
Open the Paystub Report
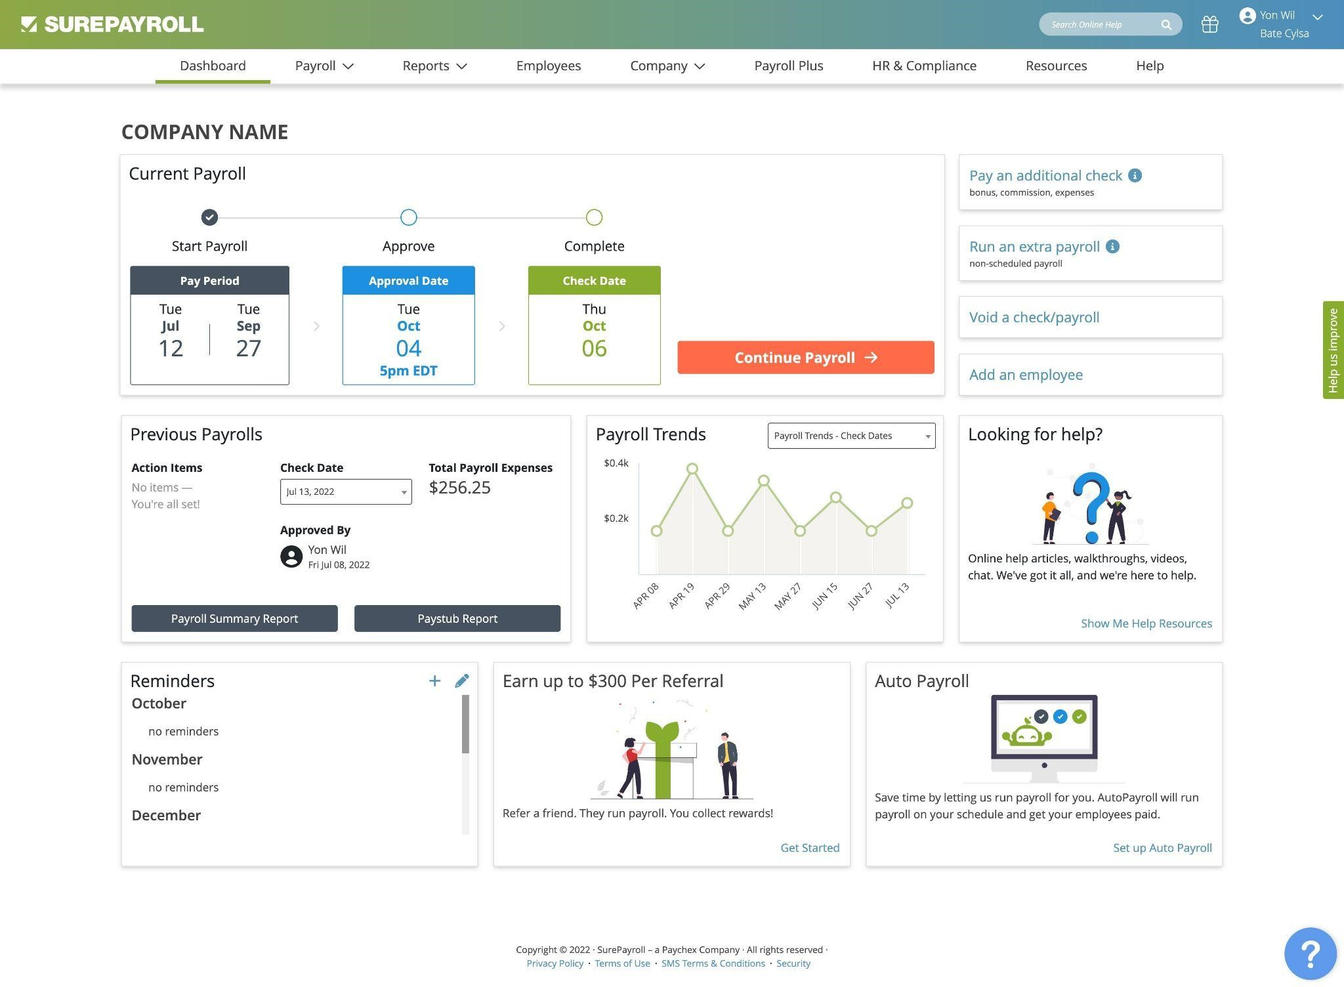click(457, 618)
